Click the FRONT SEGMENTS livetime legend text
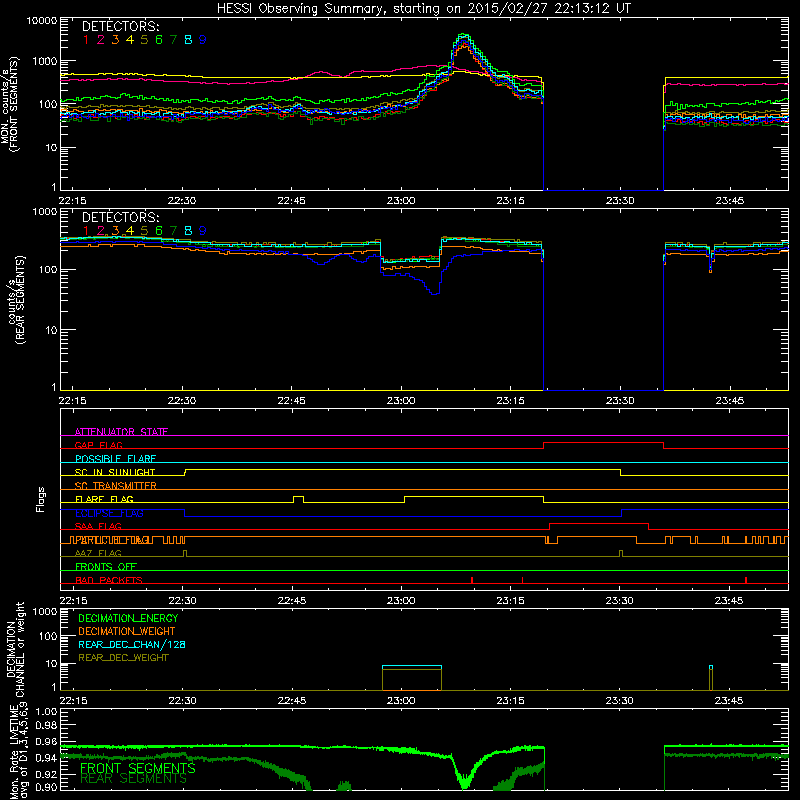 tap(138, 768)
